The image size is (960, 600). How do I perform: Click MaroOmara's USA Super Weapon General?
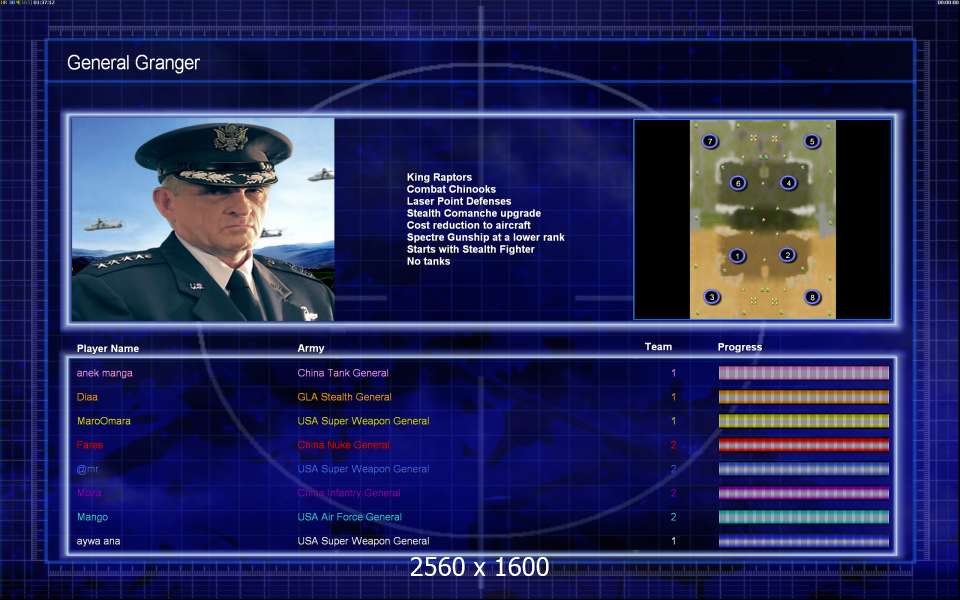[x=363, y=421]
